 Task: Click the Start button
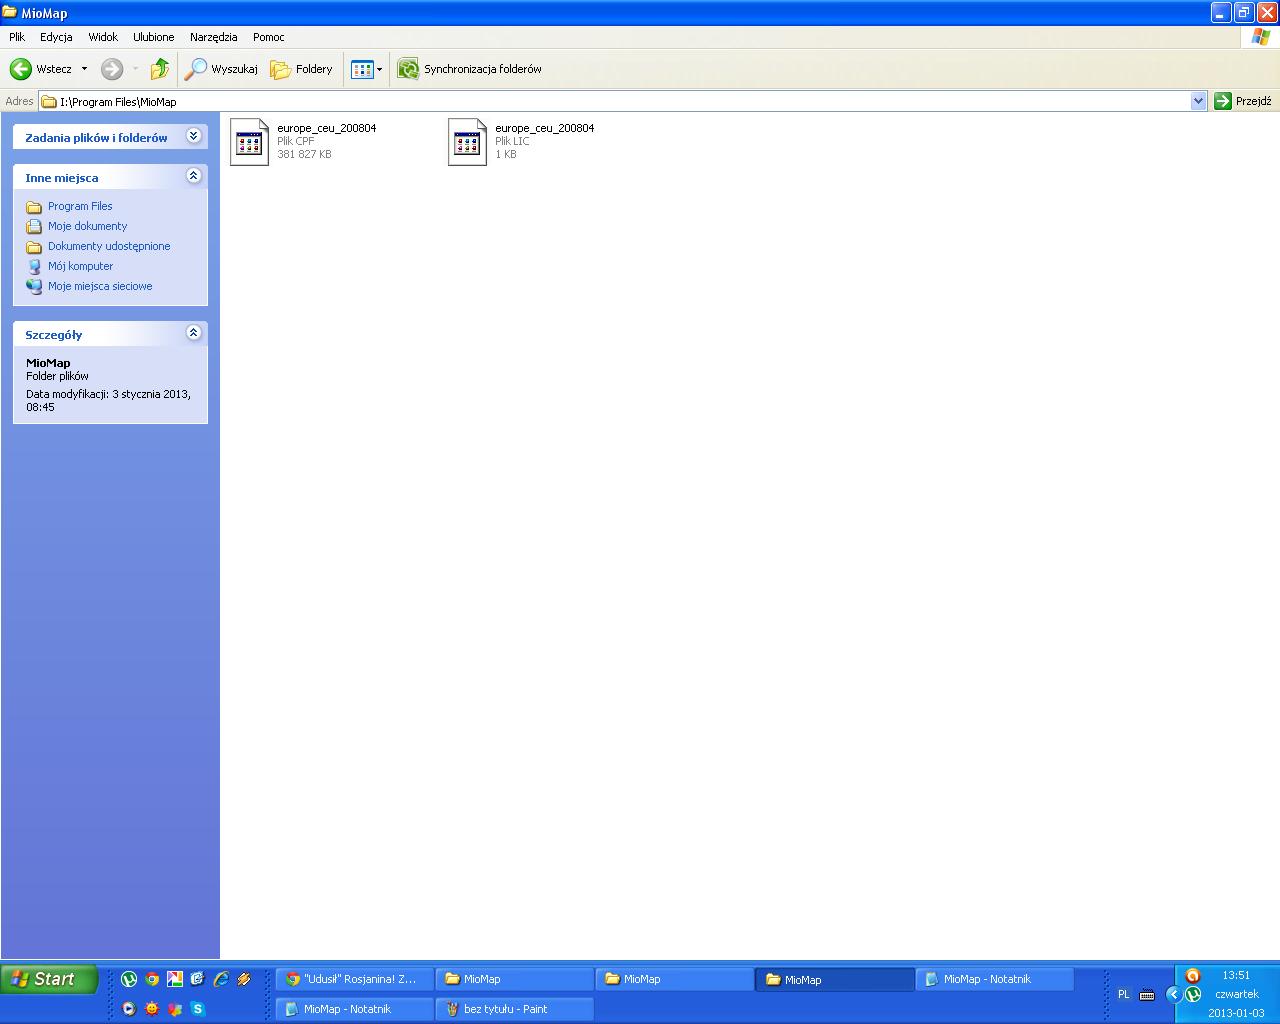tap(49, 979)
